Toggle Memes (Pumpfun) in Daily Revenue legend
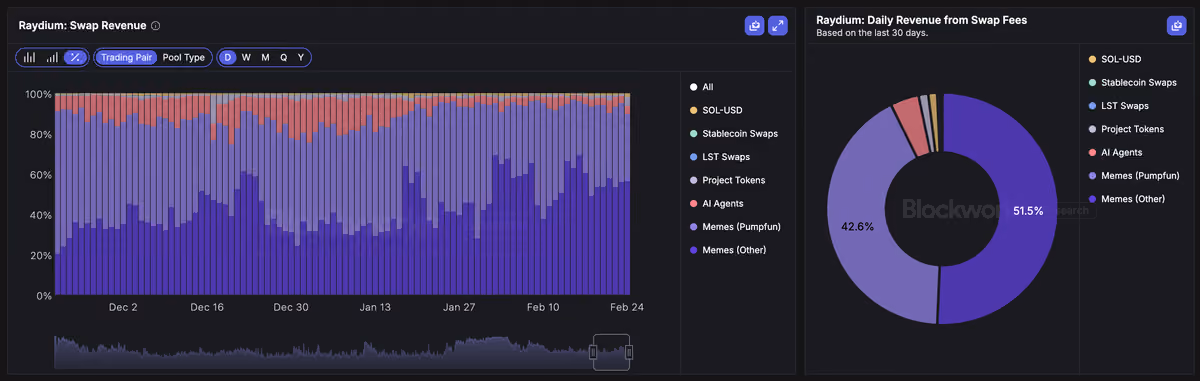 click(1134, 175)
